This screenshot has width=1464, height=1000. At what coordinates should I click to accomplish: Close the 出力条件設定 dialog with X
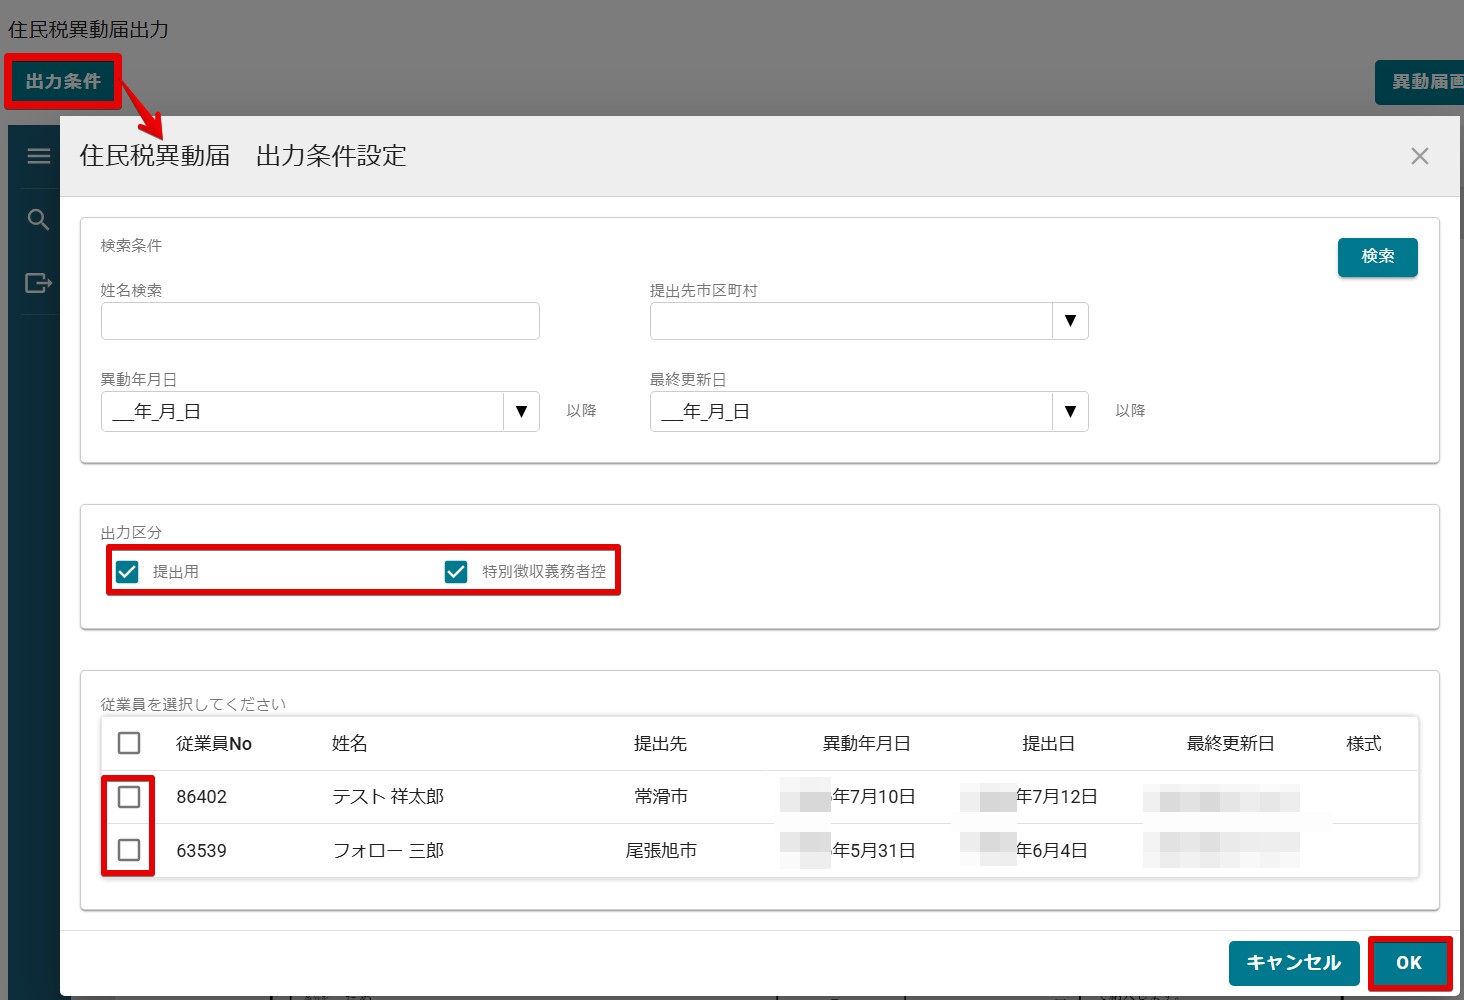[x=1419, y=156]
